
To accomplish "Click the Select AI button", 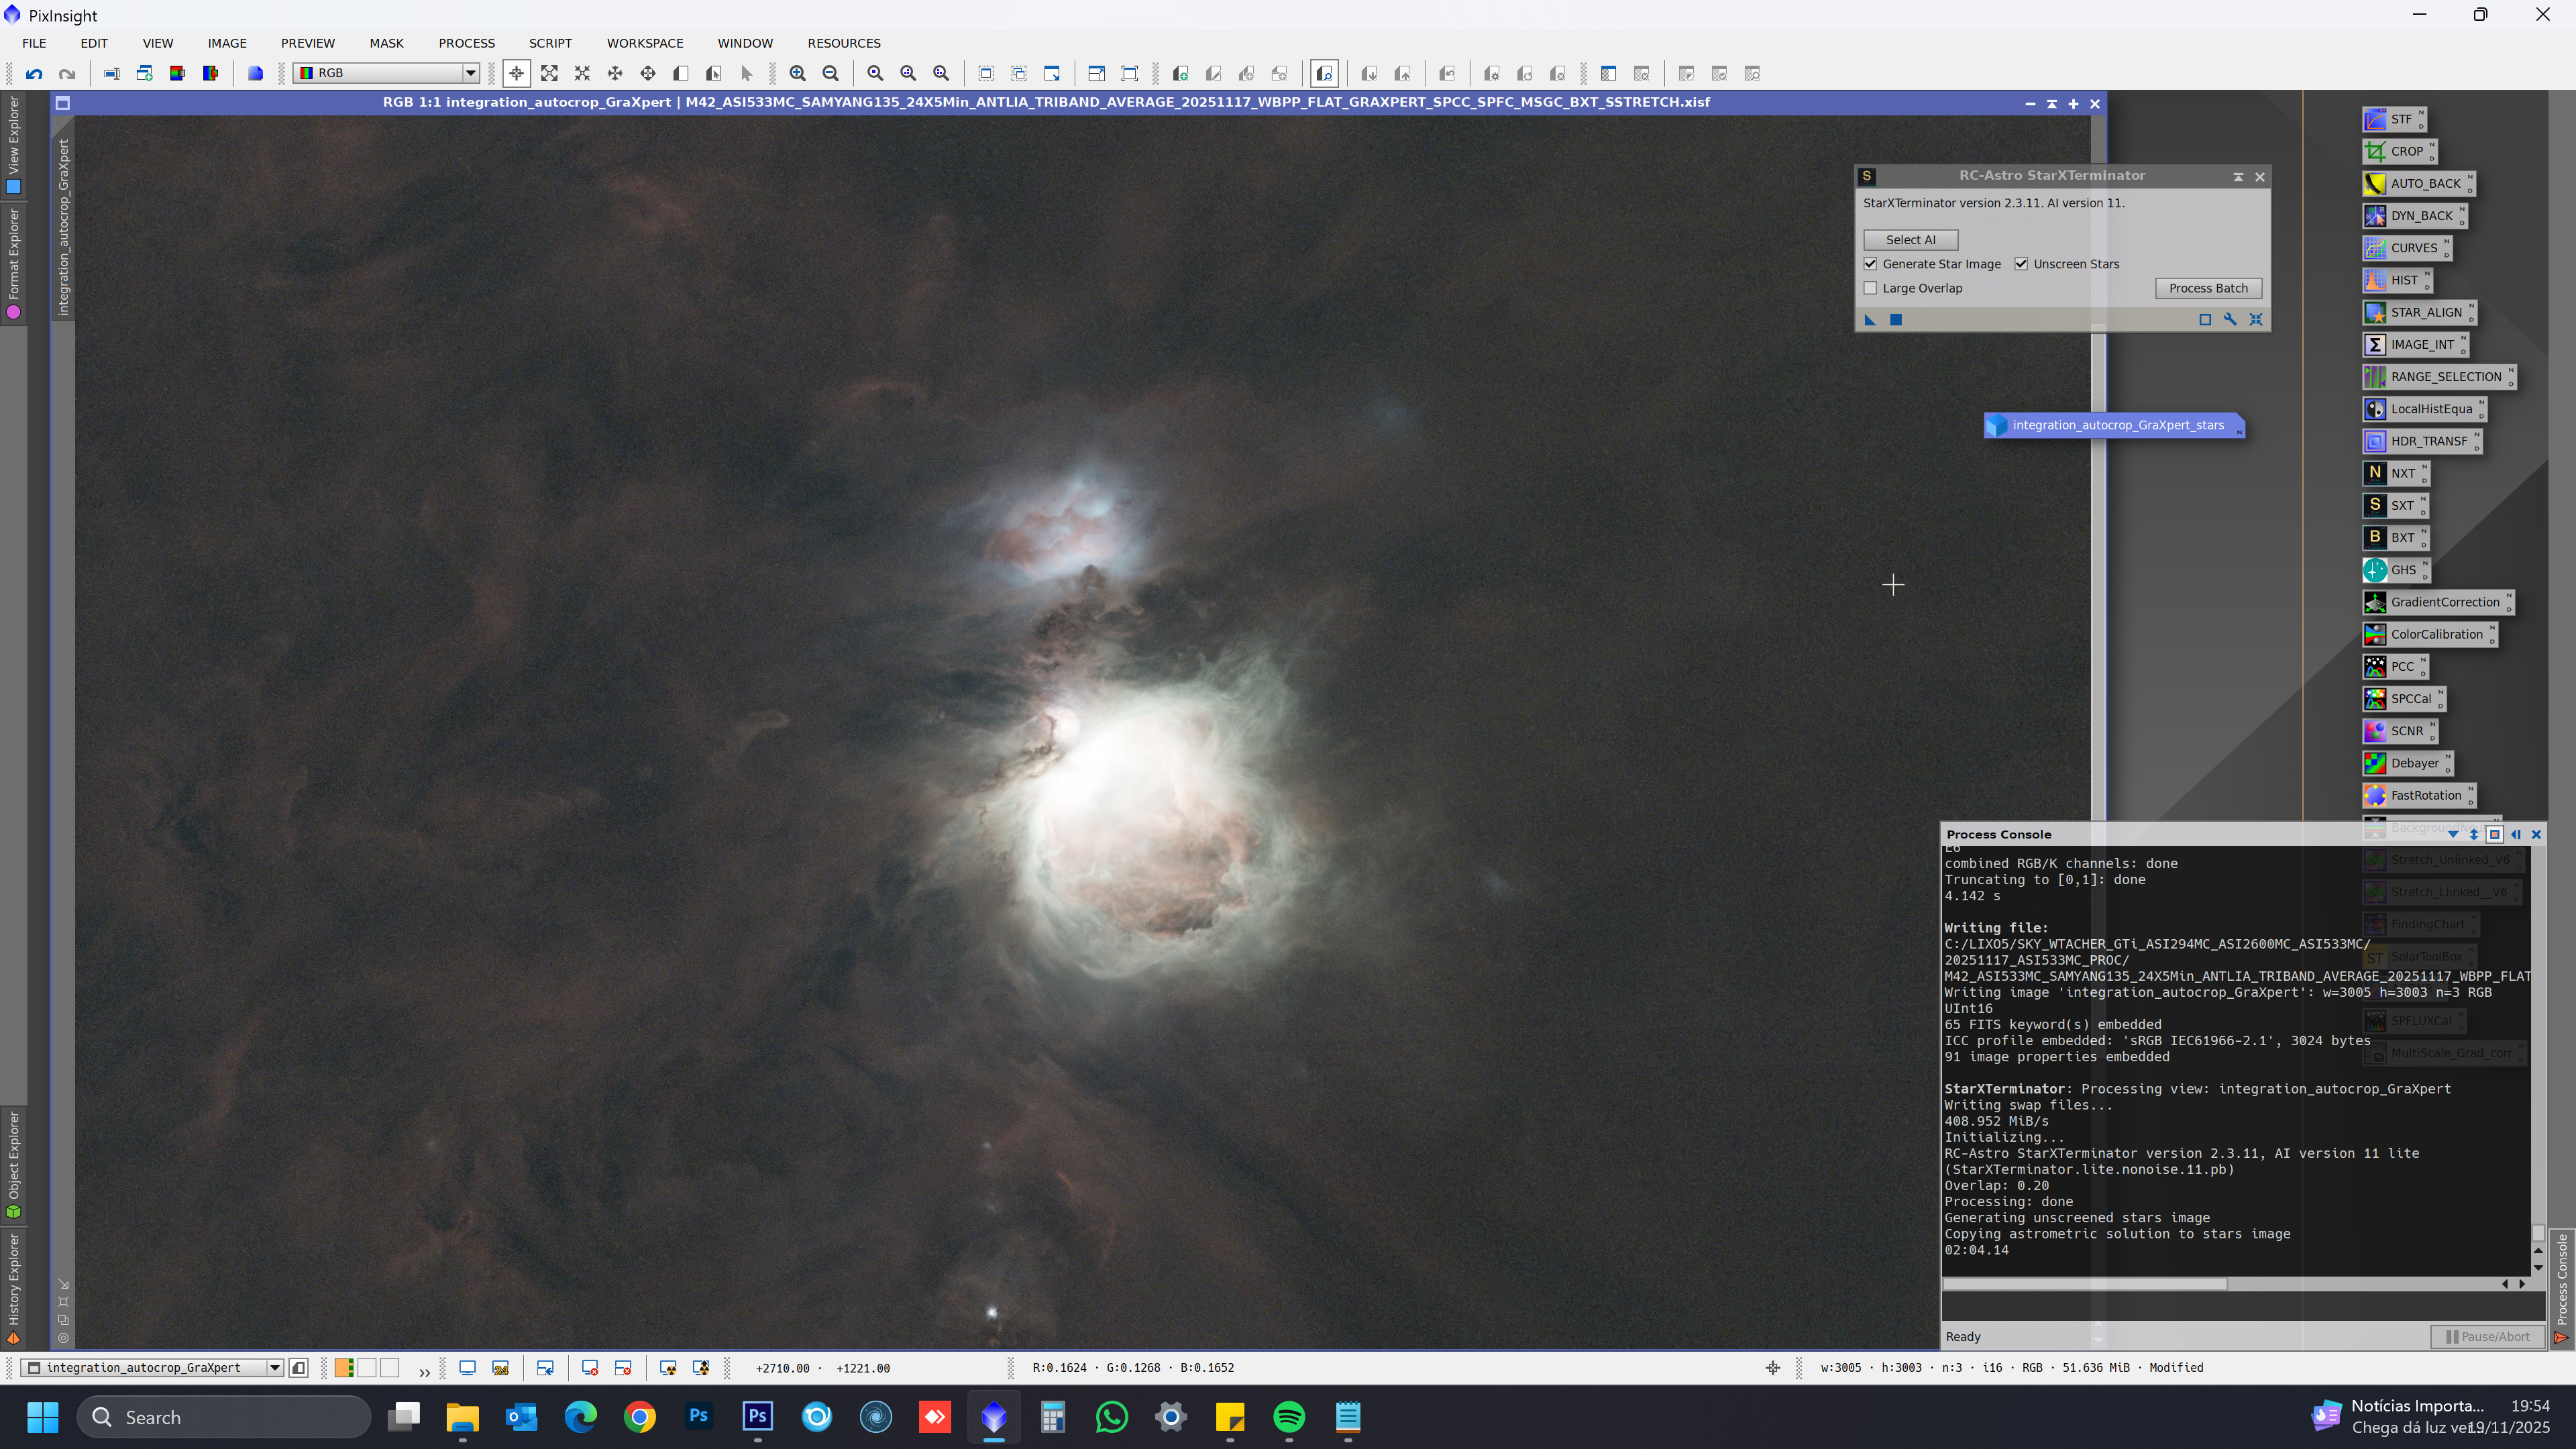I will pyautogui.click(x=1910, y=240).
